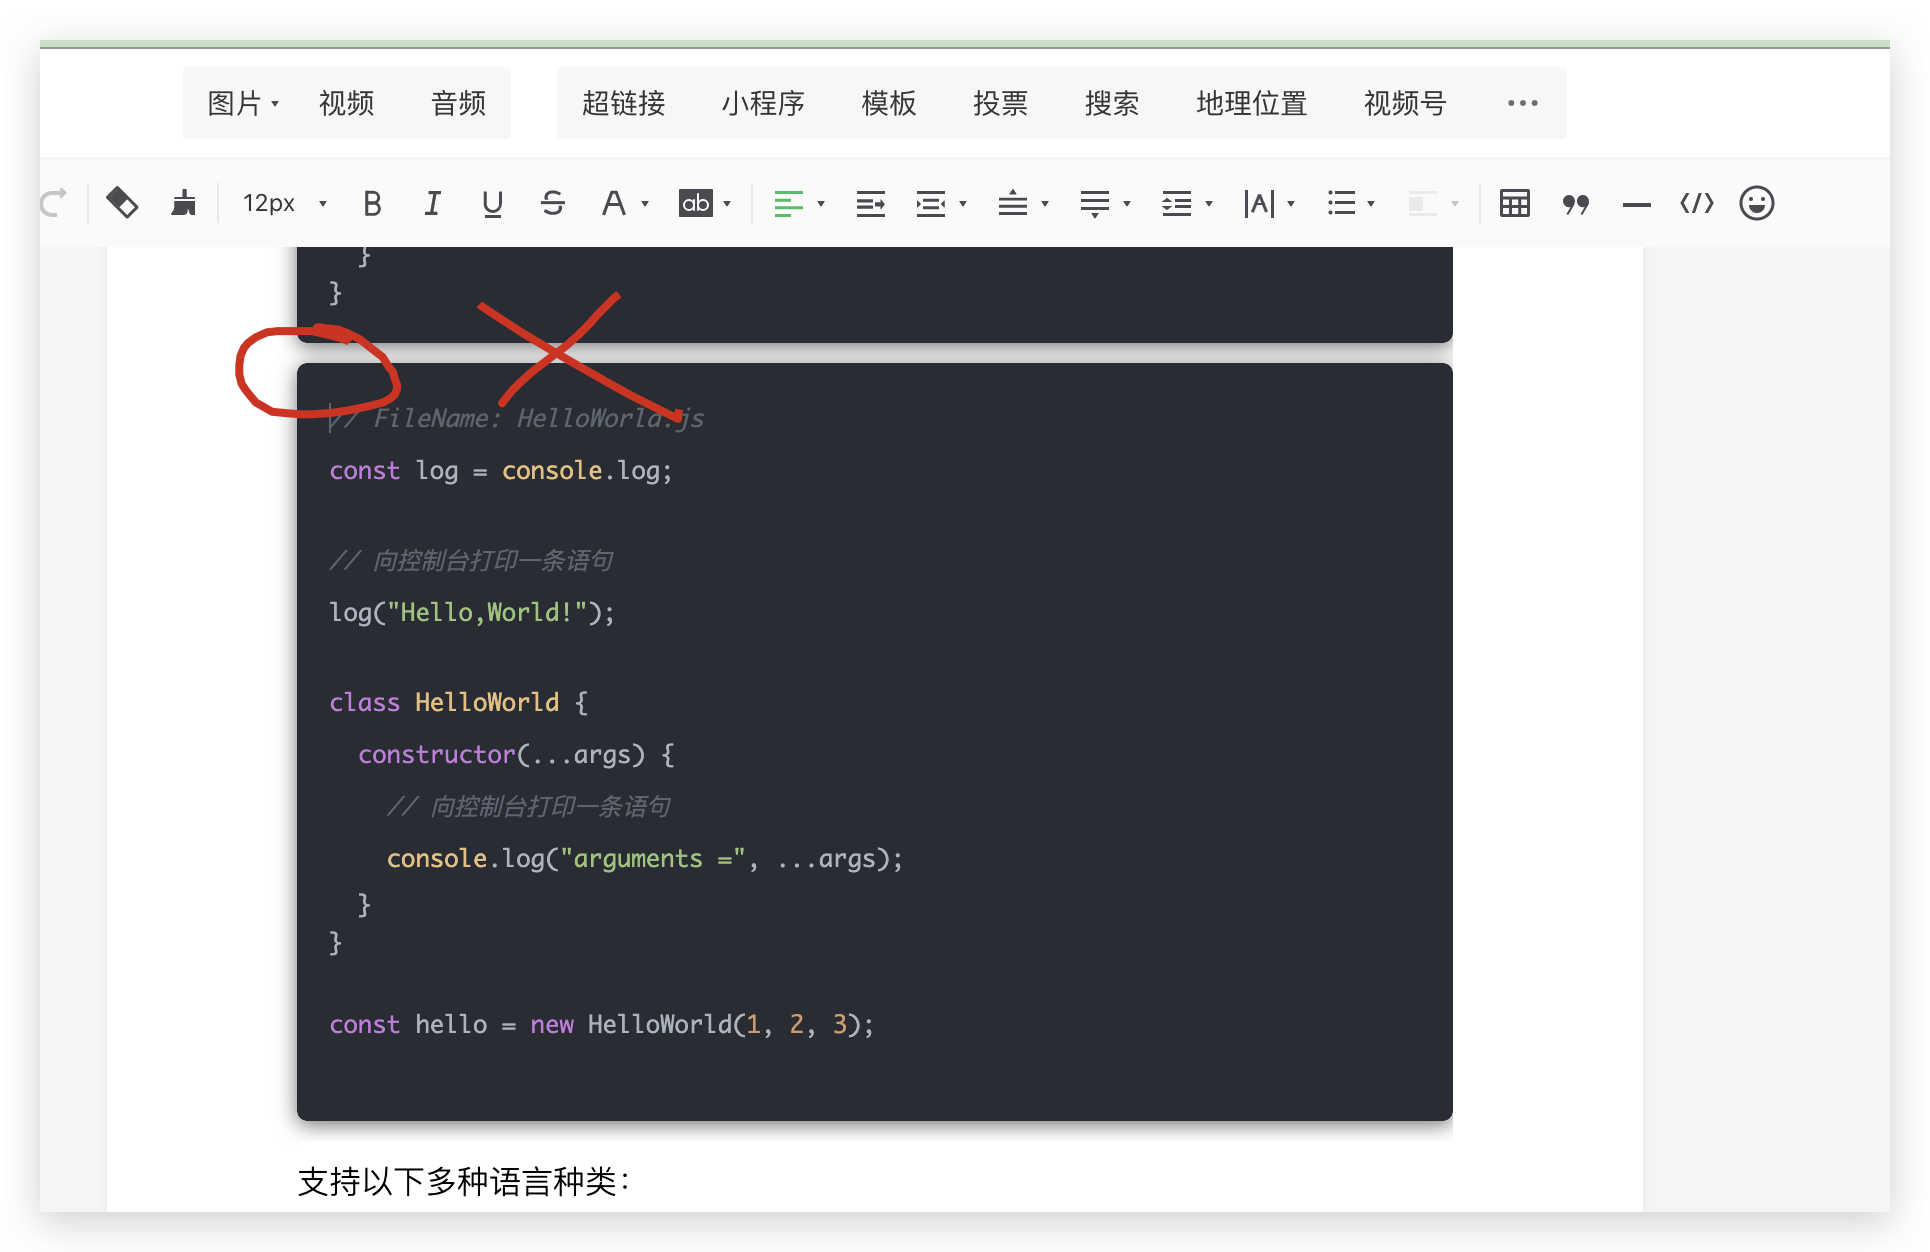This screenshot has height=1252, width=1930.
Task: Click the paragraph spacing after icon
Action: pos(1094,204)
